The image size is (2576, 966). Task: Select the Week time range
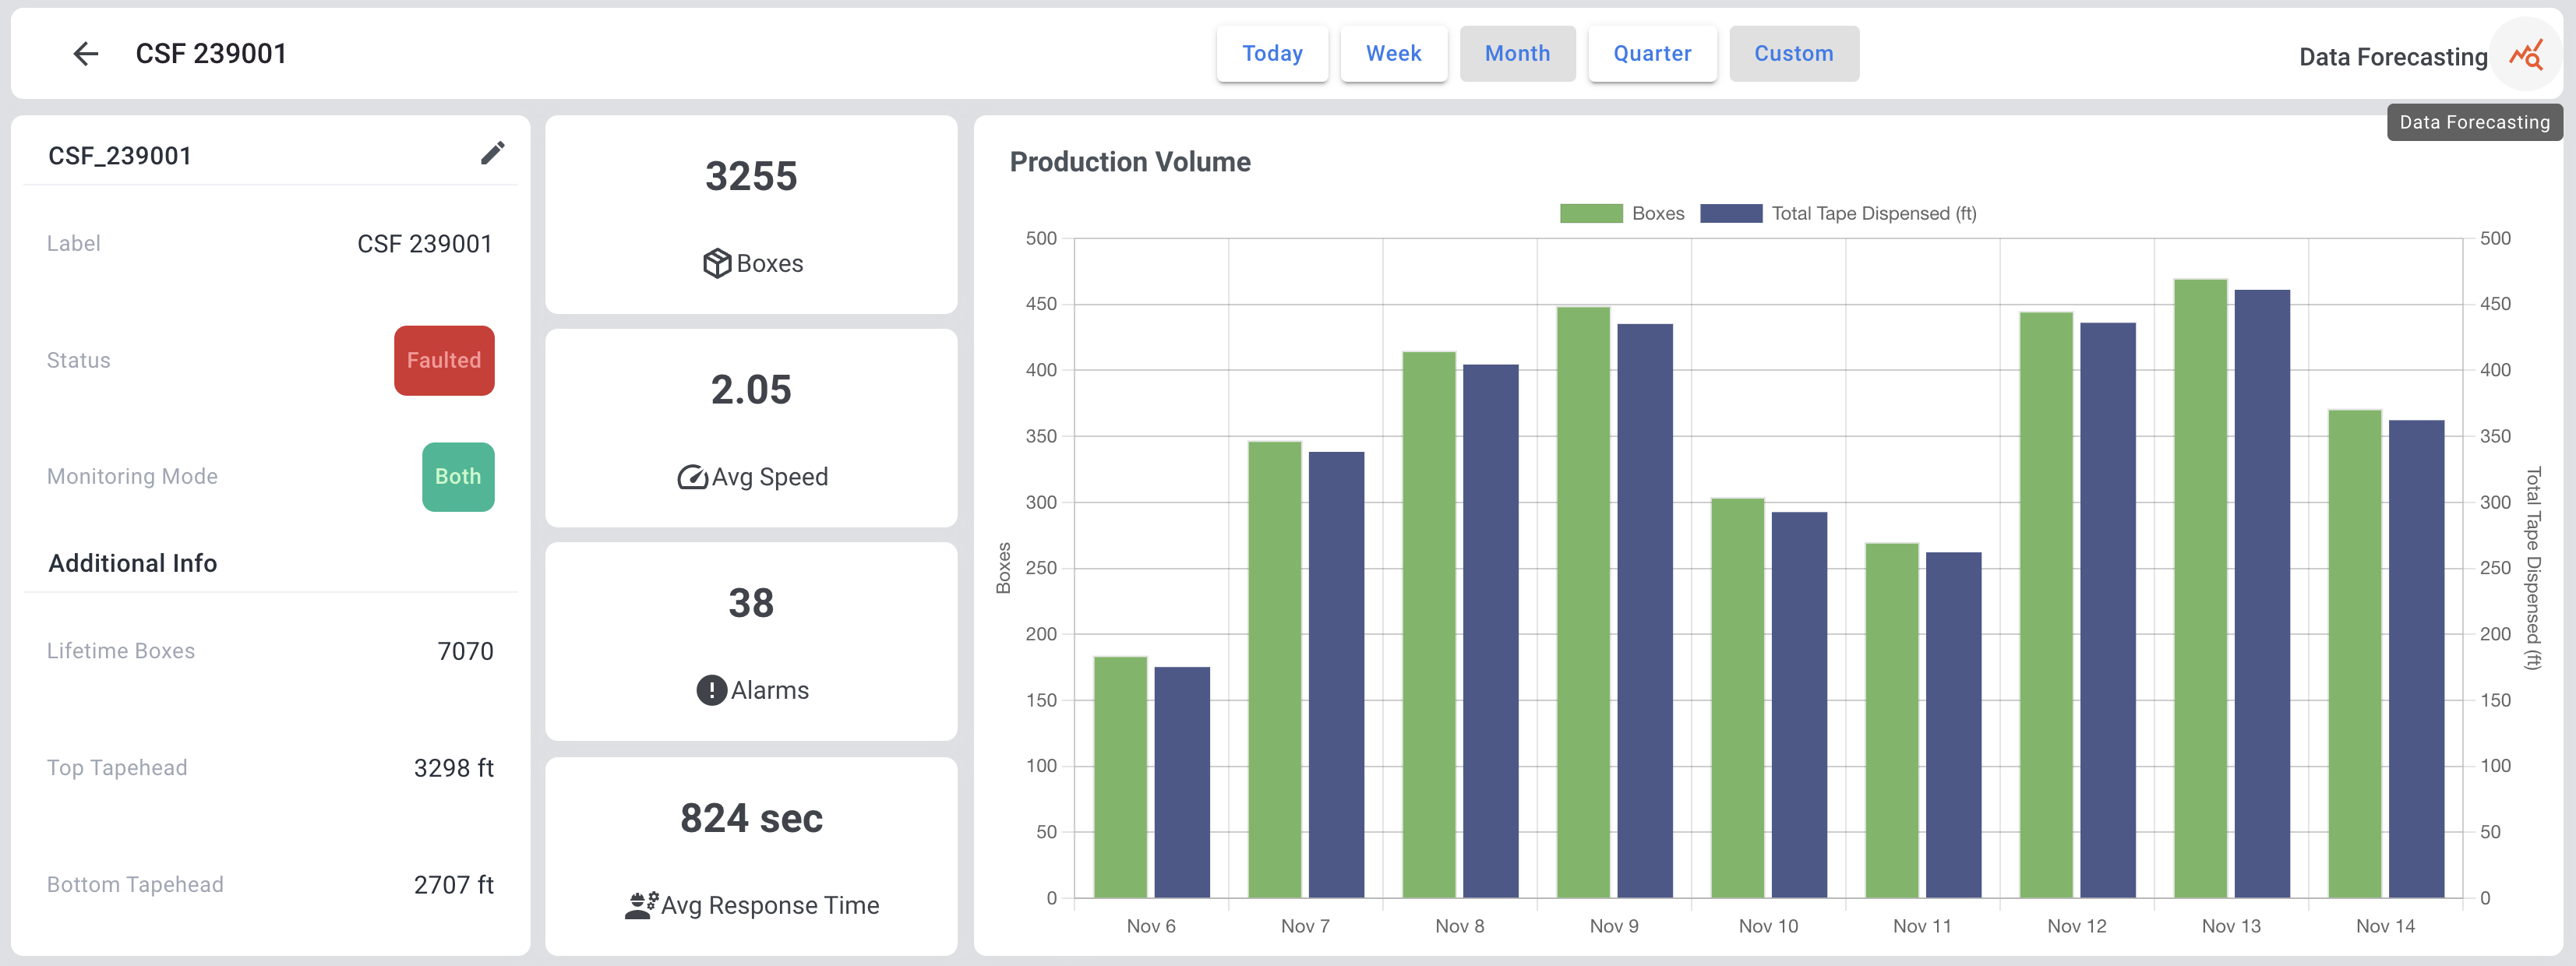pyautogui.click(x=1393, y=54)
